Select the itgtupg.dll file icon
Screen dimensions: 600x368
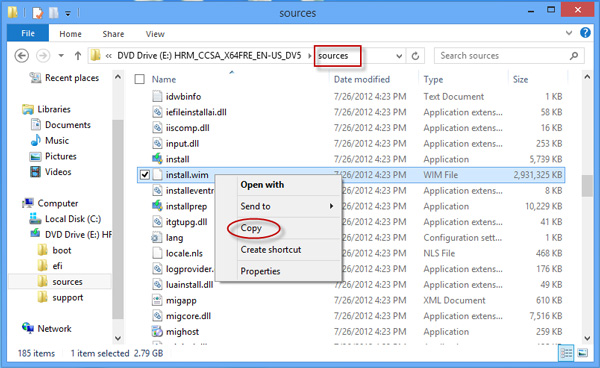point(157,222)
